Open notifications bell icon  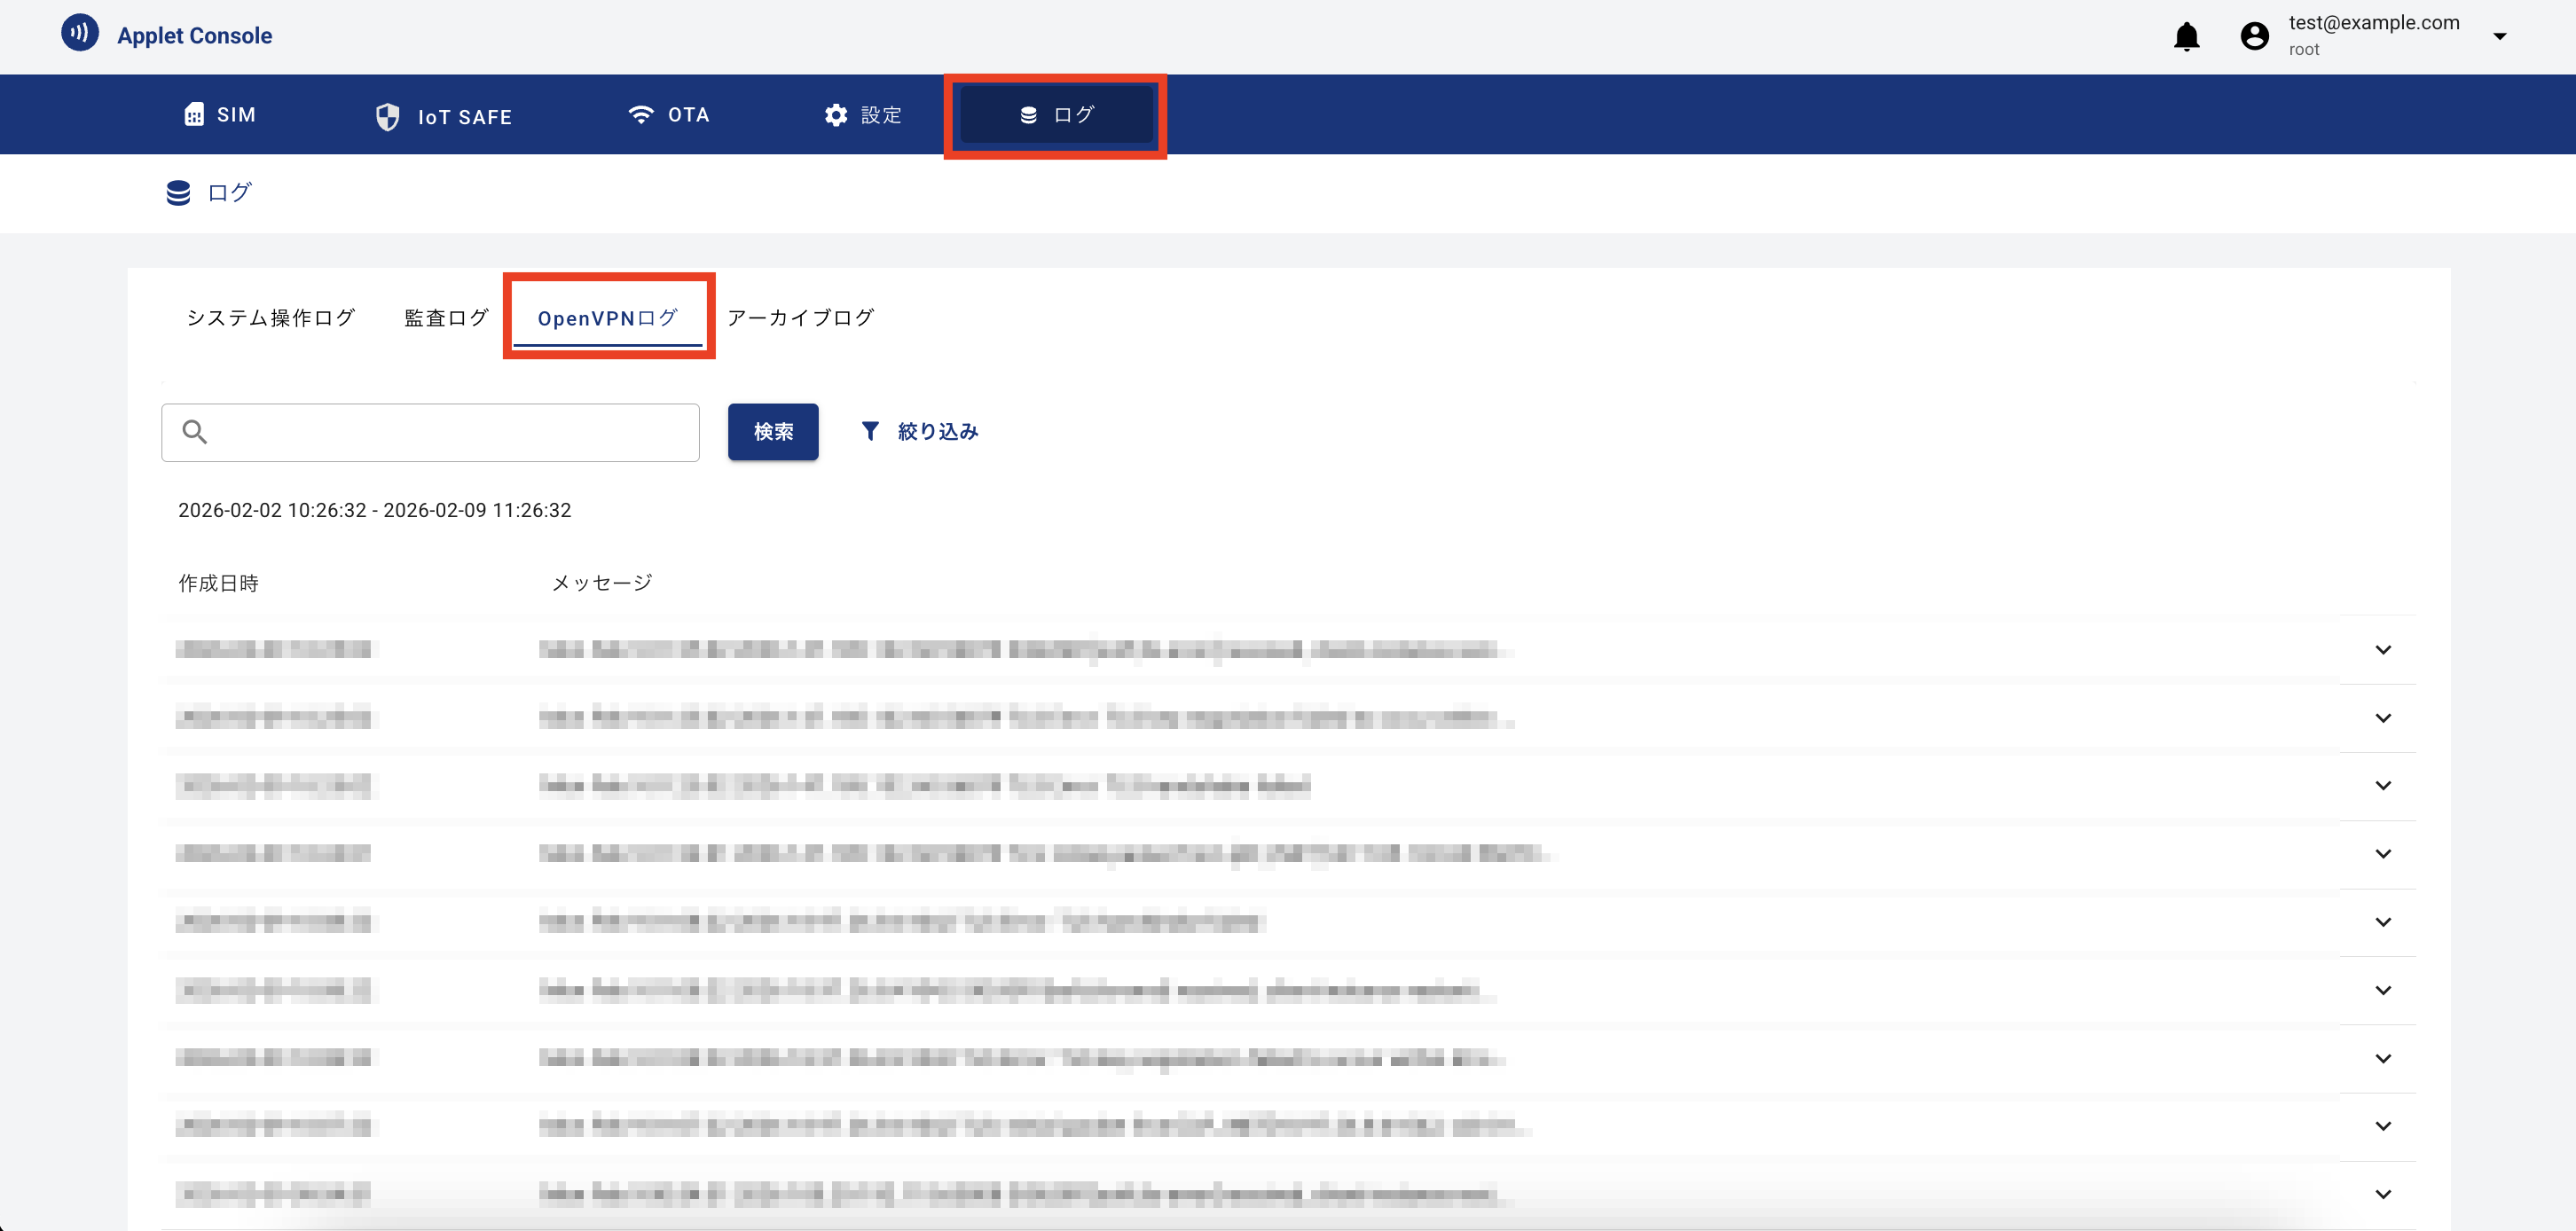pos(2186,37)
